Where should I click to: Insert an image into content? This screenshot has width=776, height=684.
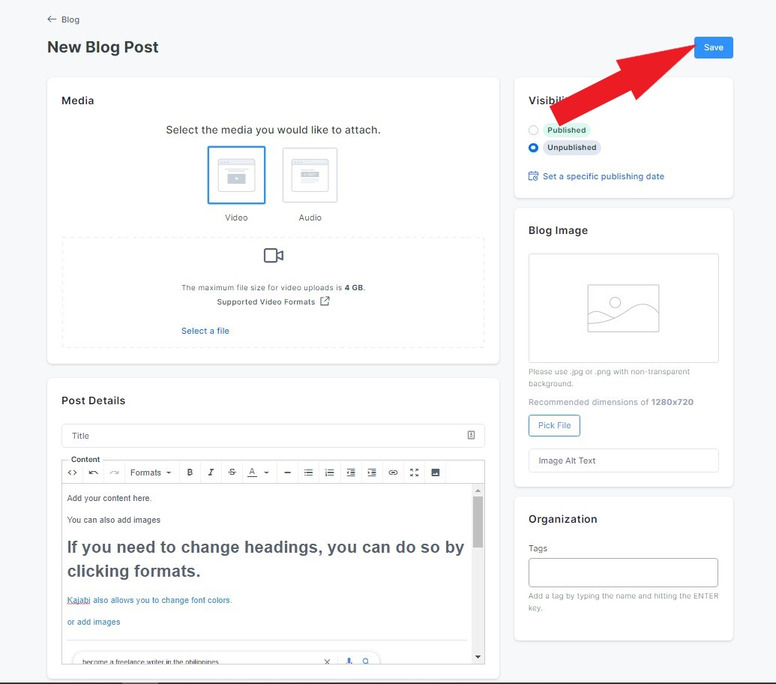[x=436, y=473]
